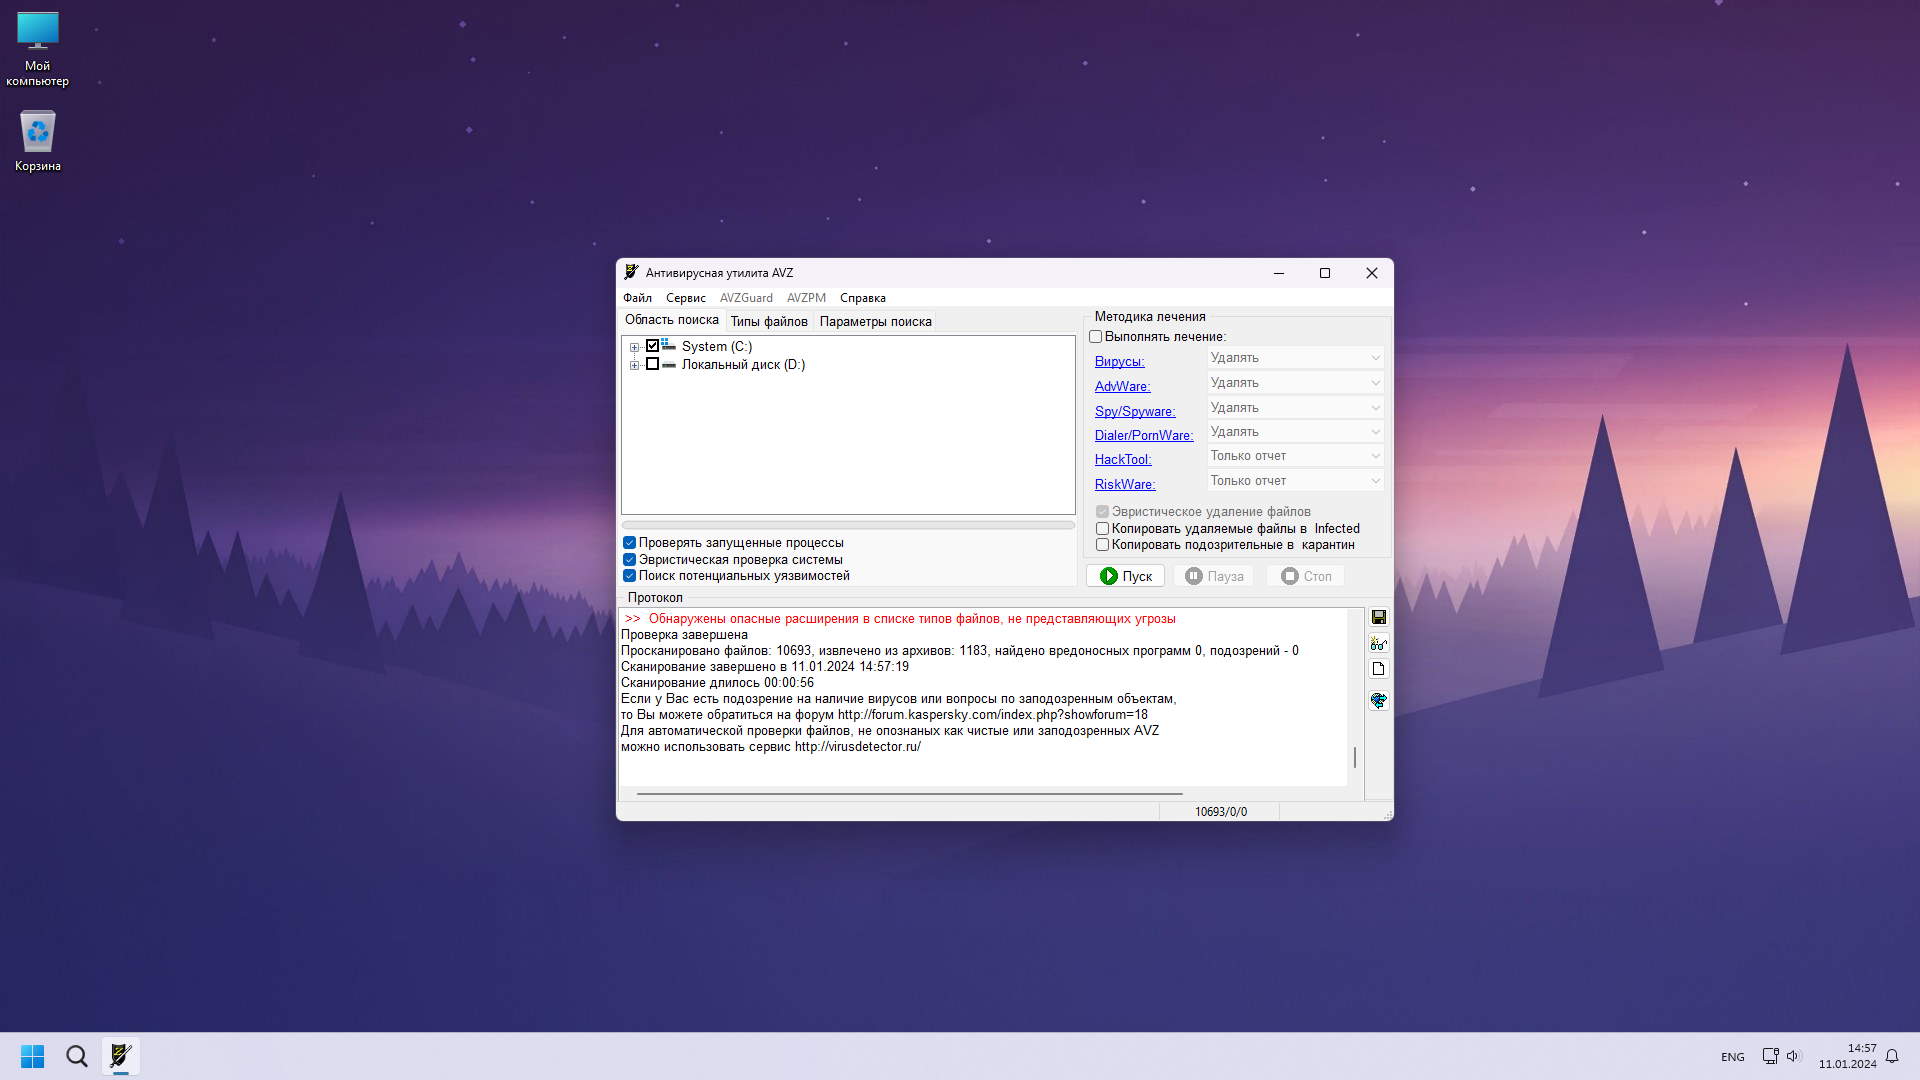
Task: Open the Сервис menu
Action: coord(685,298)
